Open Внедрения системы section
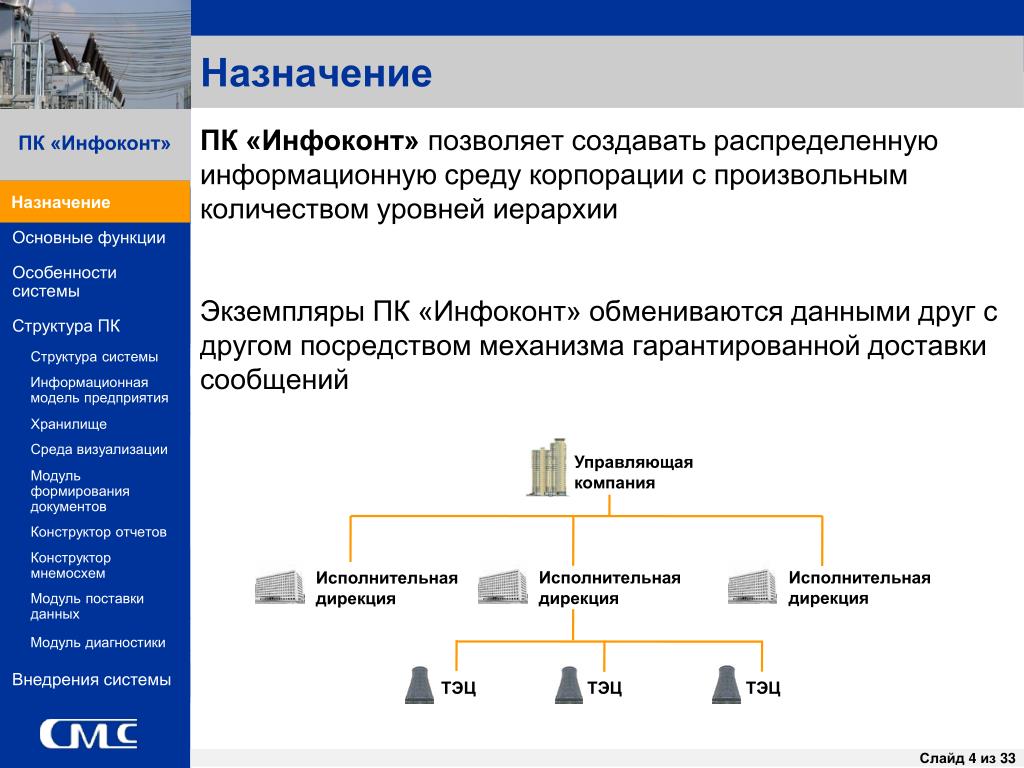1024x768 pixels. coord(91,680)
